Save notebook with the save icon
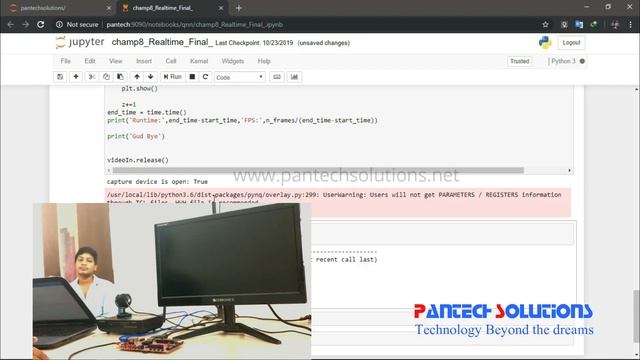The width and height of the screenshot is (640, 360). point(60,77)
